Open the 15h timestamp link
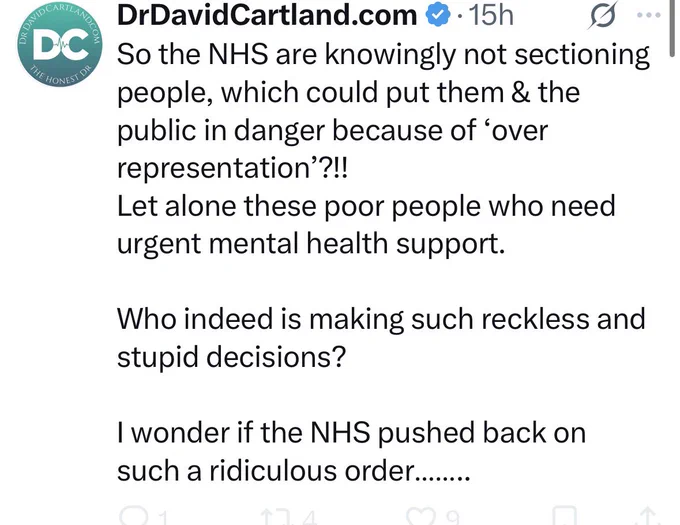 point(491,16)
